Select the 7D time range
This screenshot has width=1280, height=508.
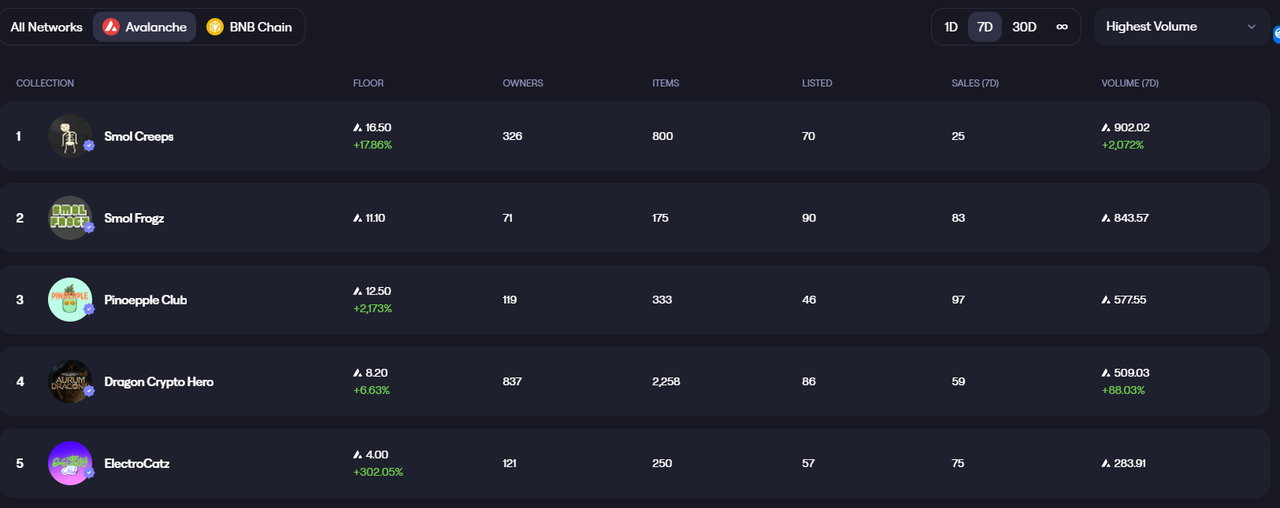(985, 27)
